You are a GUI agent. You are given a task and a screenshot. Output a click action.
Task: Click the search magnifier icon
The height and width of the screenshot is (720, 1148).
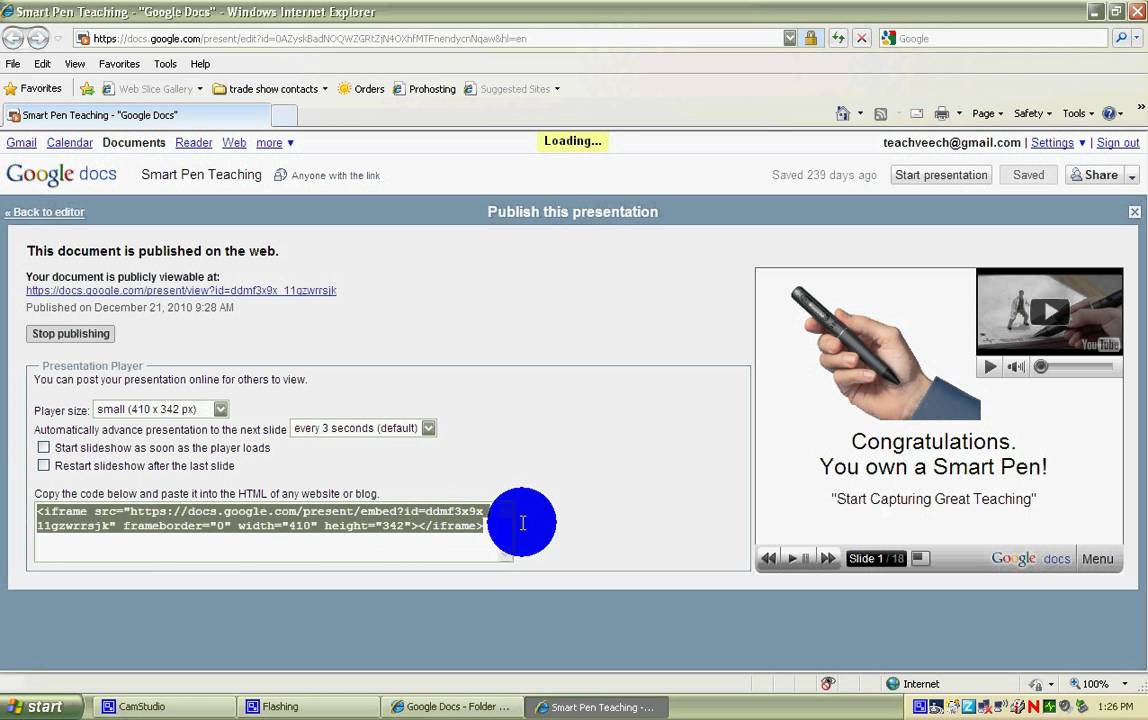pyautogui.click(x=1120, y=38)
